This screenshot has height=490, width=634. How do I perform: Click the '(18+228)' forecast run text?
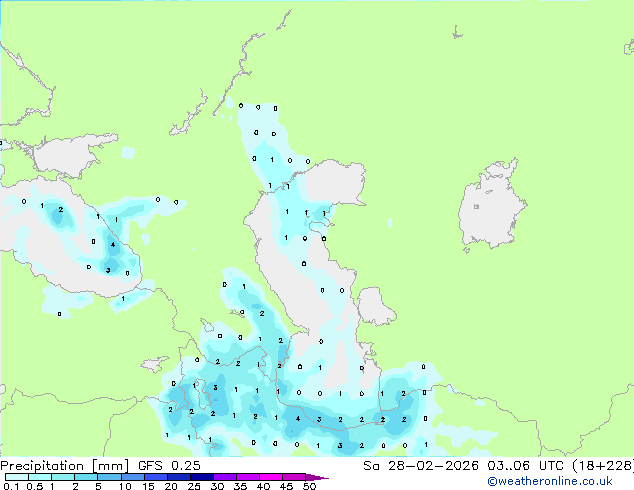[603, 466]
